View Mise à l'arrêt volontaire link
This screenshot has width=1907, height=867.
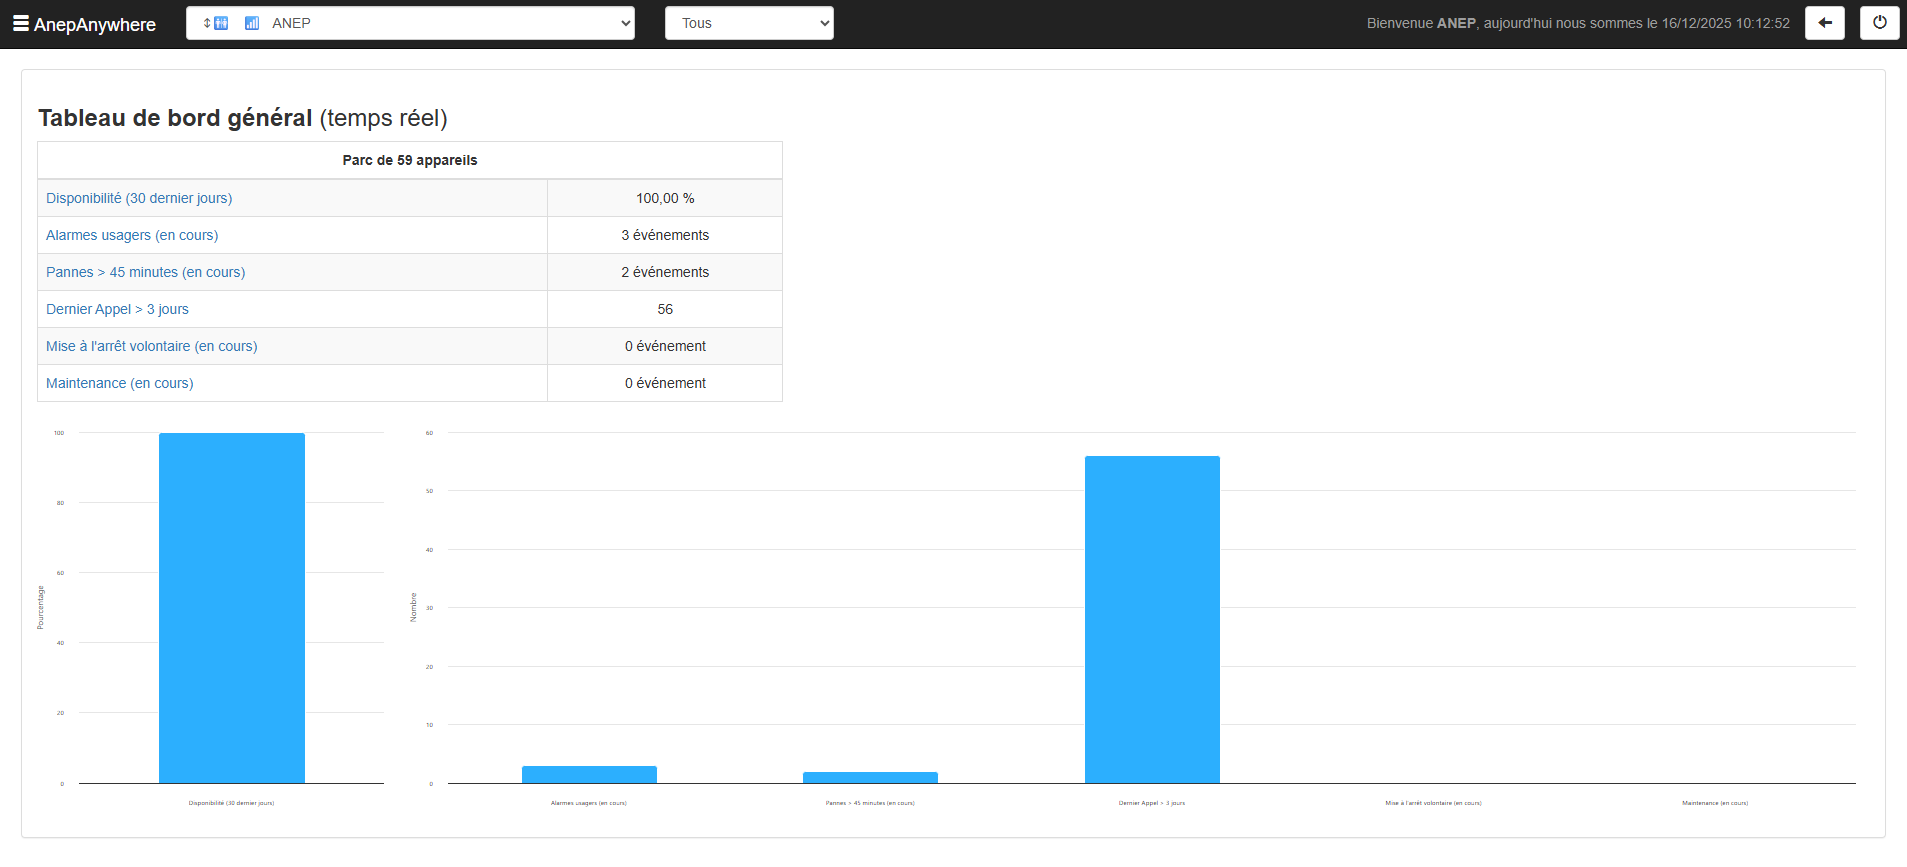pos(151,346)
